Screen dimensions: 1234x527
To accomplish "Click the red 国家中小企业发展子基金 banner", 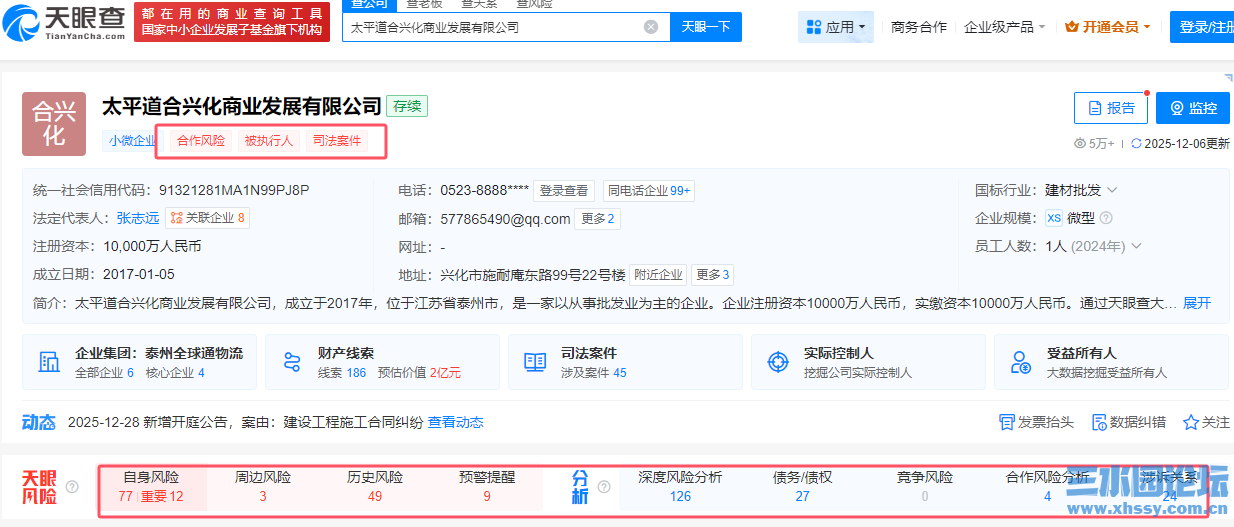I will pyautogui.click(x=232, y=21).
